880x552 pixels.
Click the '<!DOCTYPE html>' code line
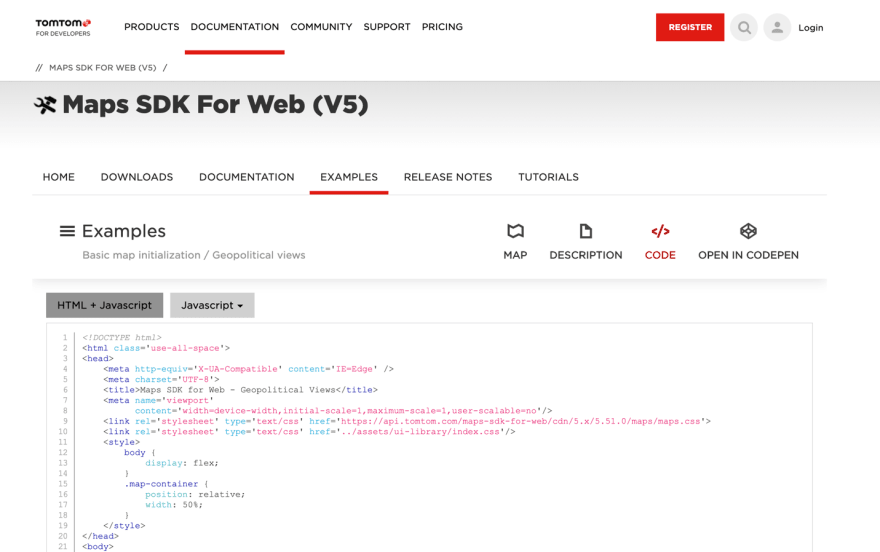click(122, 338)
